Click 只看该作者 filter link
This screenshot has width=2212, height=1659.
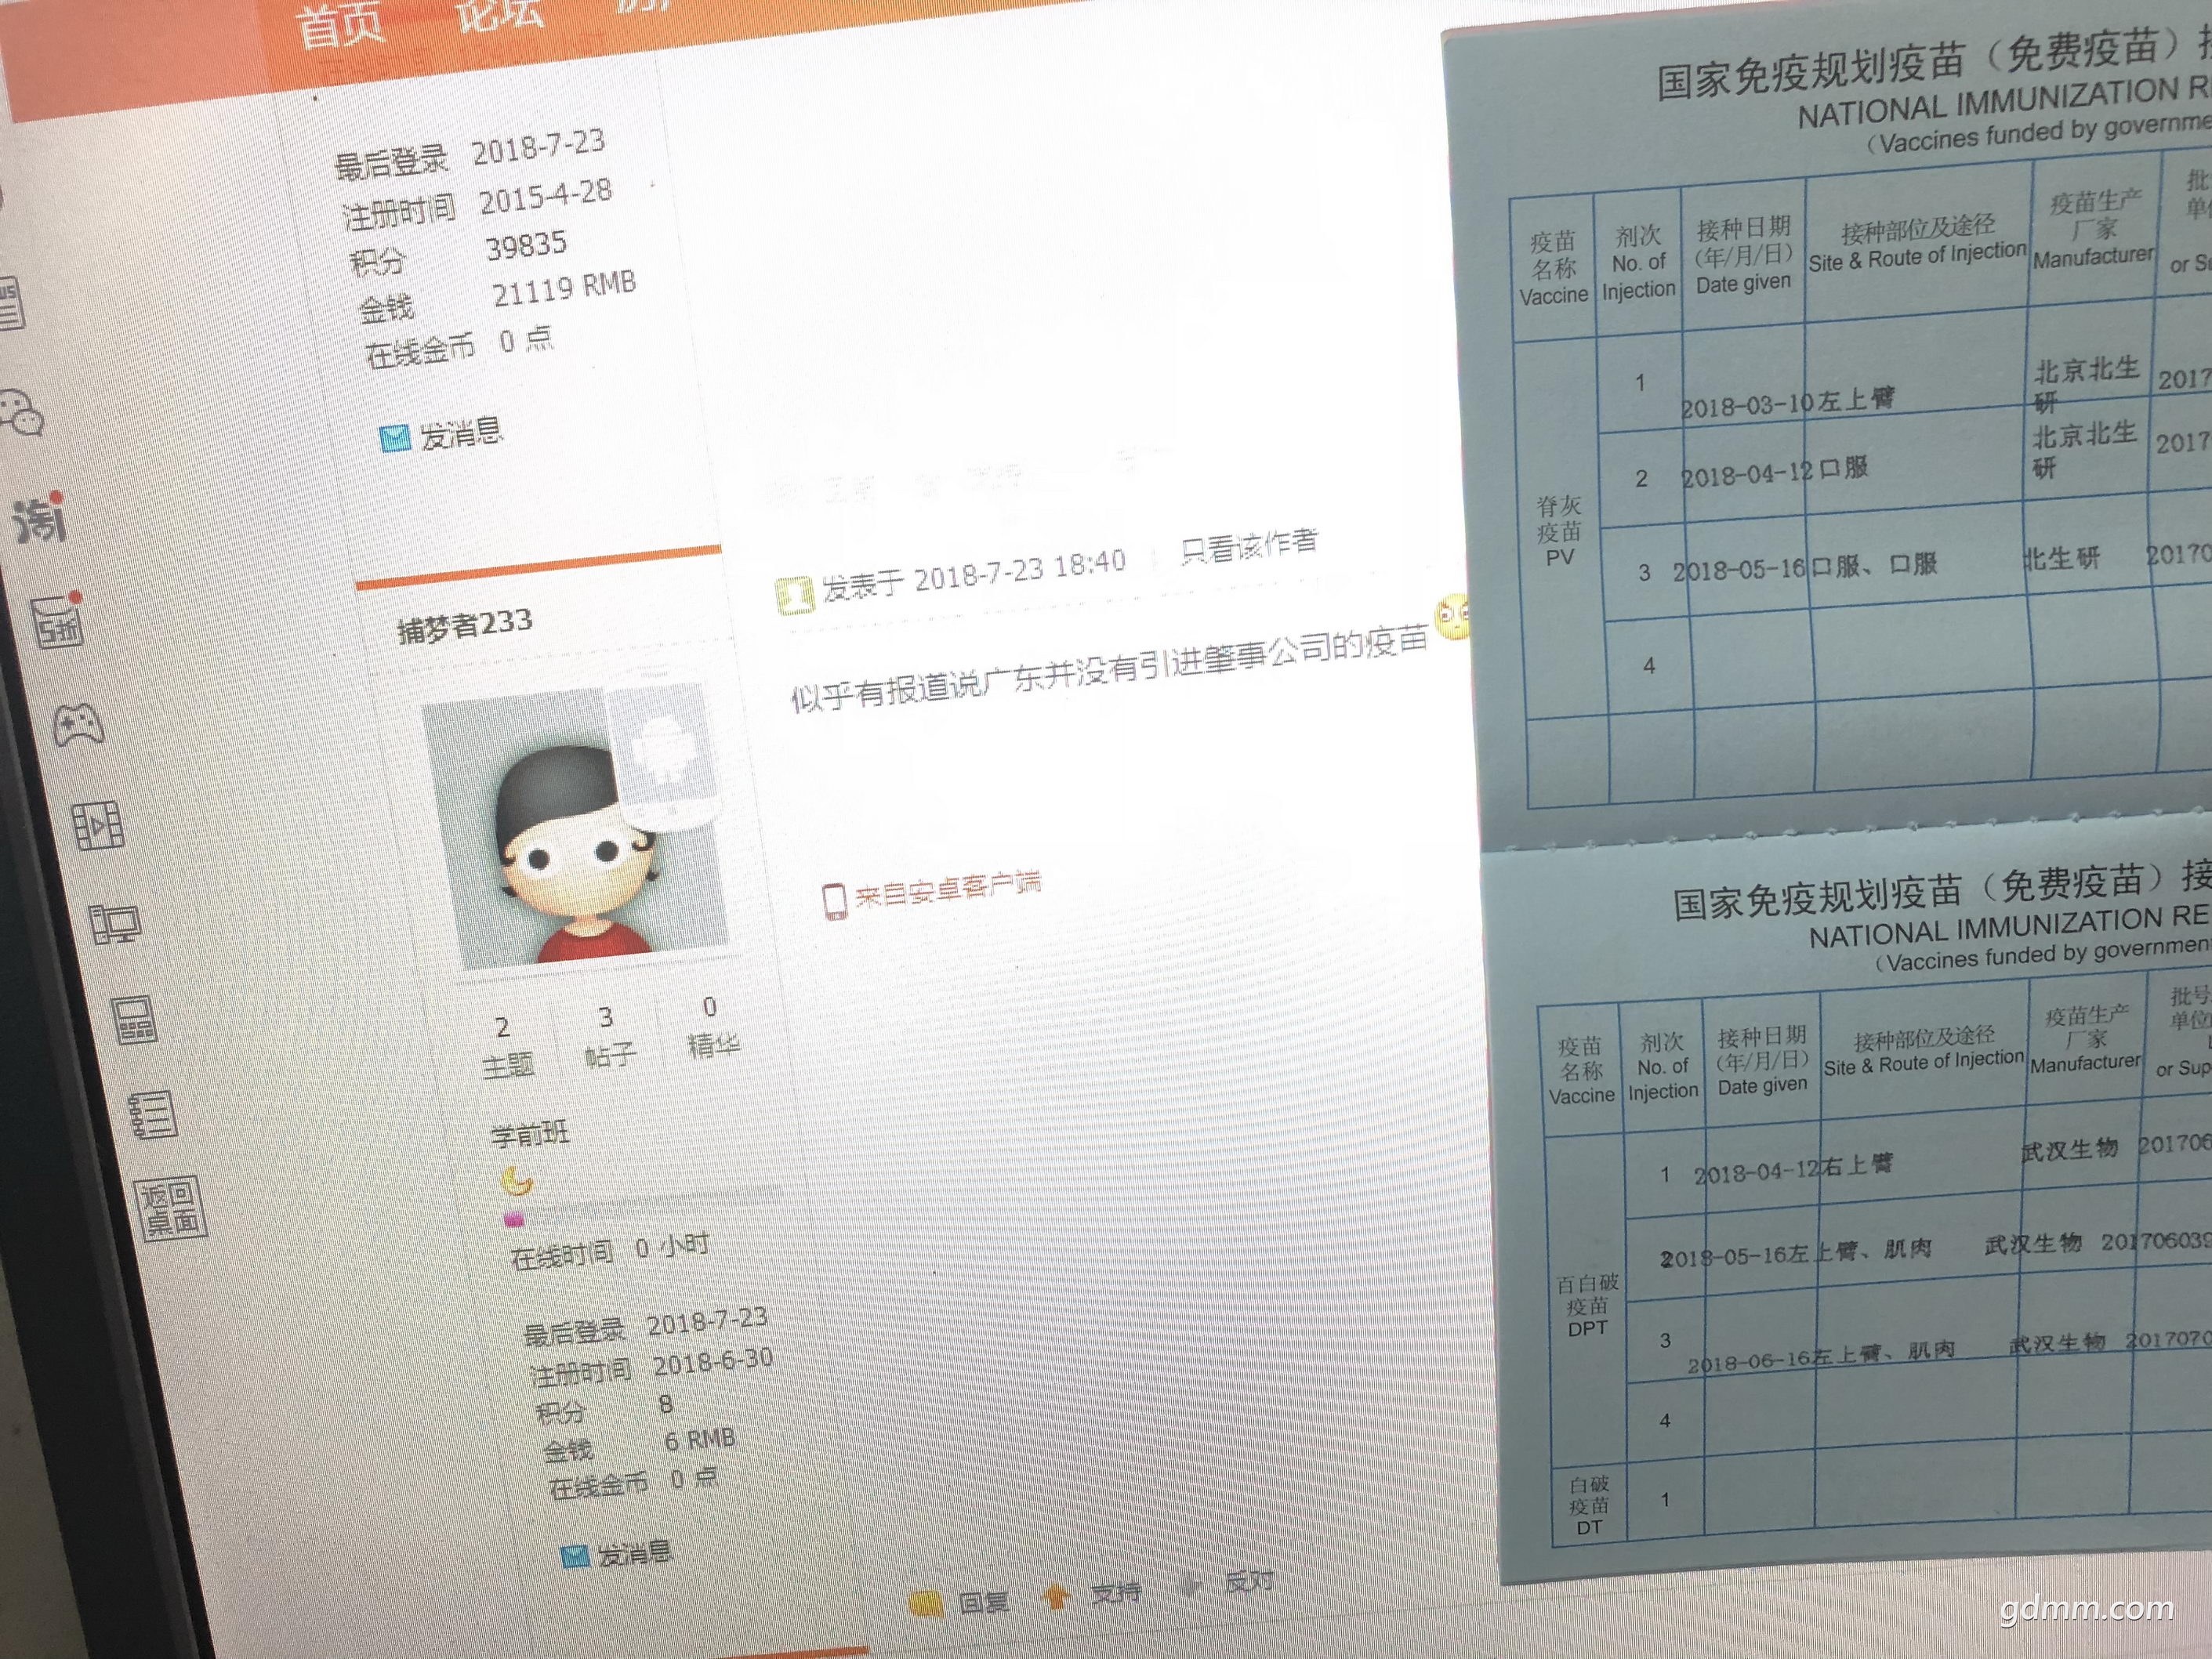[x=1249, y=547]
